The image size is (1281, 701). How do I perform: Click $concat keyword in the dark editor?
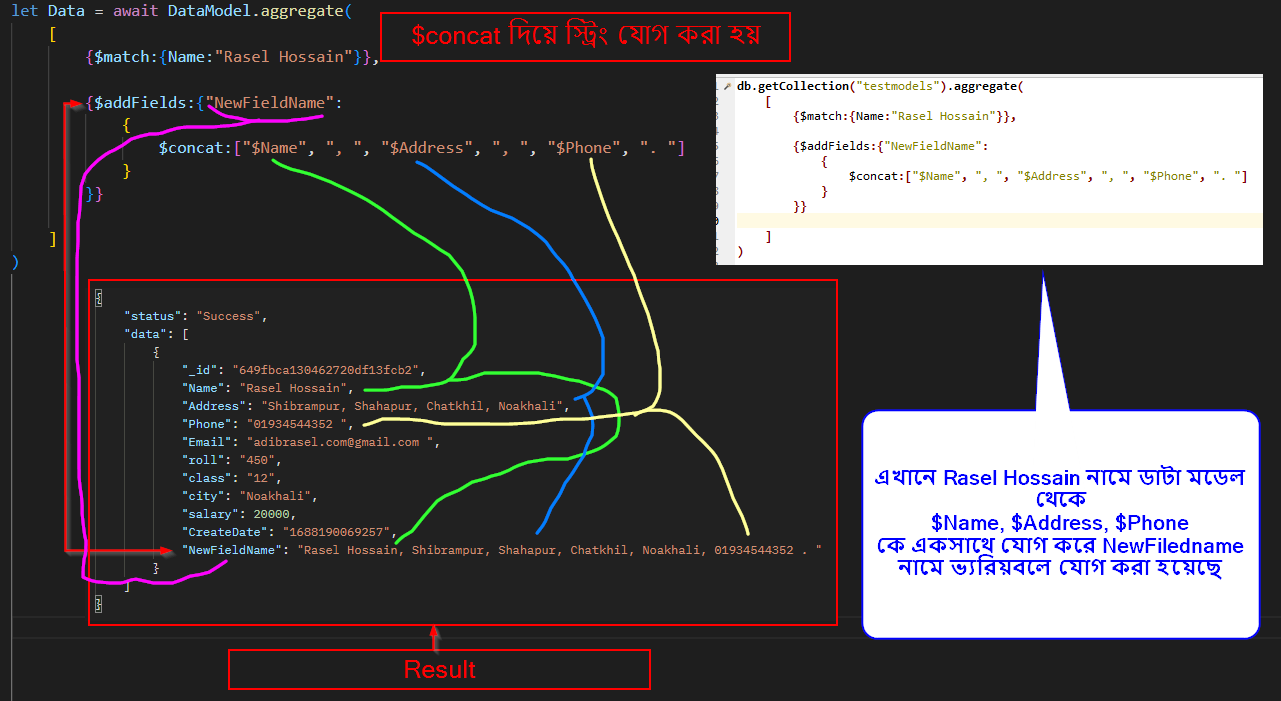coord(191,148)
